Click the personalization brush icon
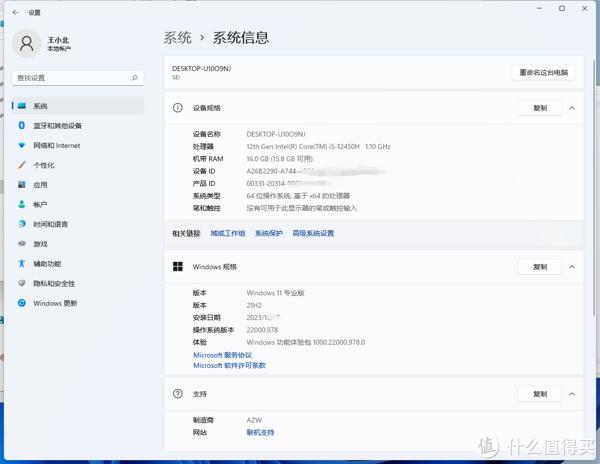 [22, 165]
